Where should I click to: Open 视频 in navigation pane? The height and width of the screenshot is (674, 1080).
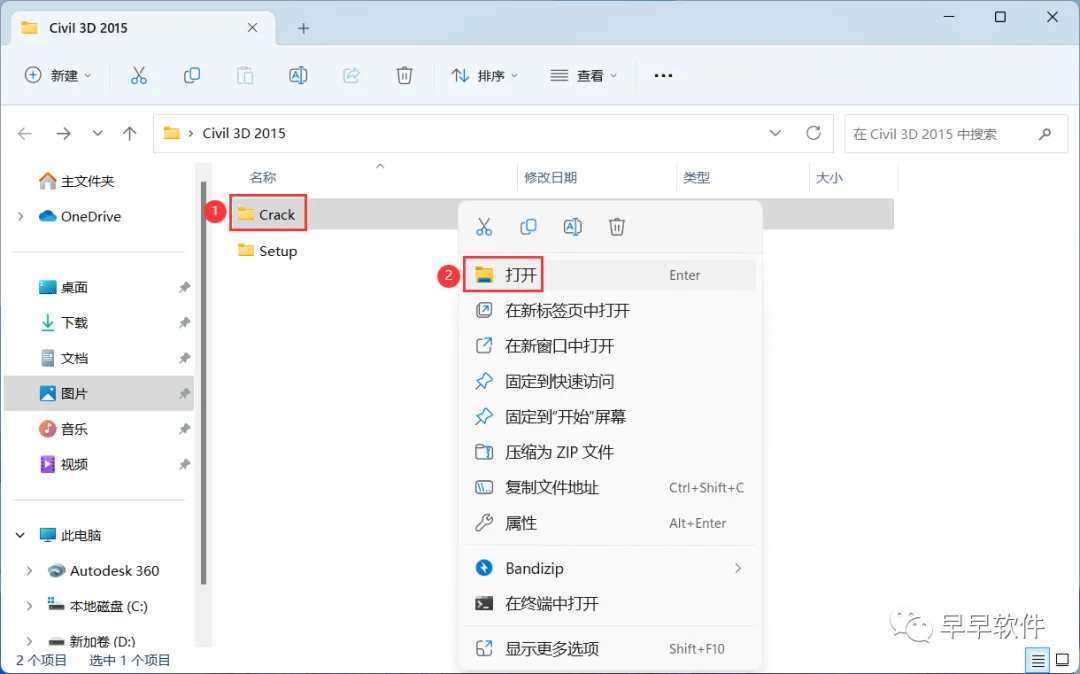pyautogui.click(x=63, y=464)
